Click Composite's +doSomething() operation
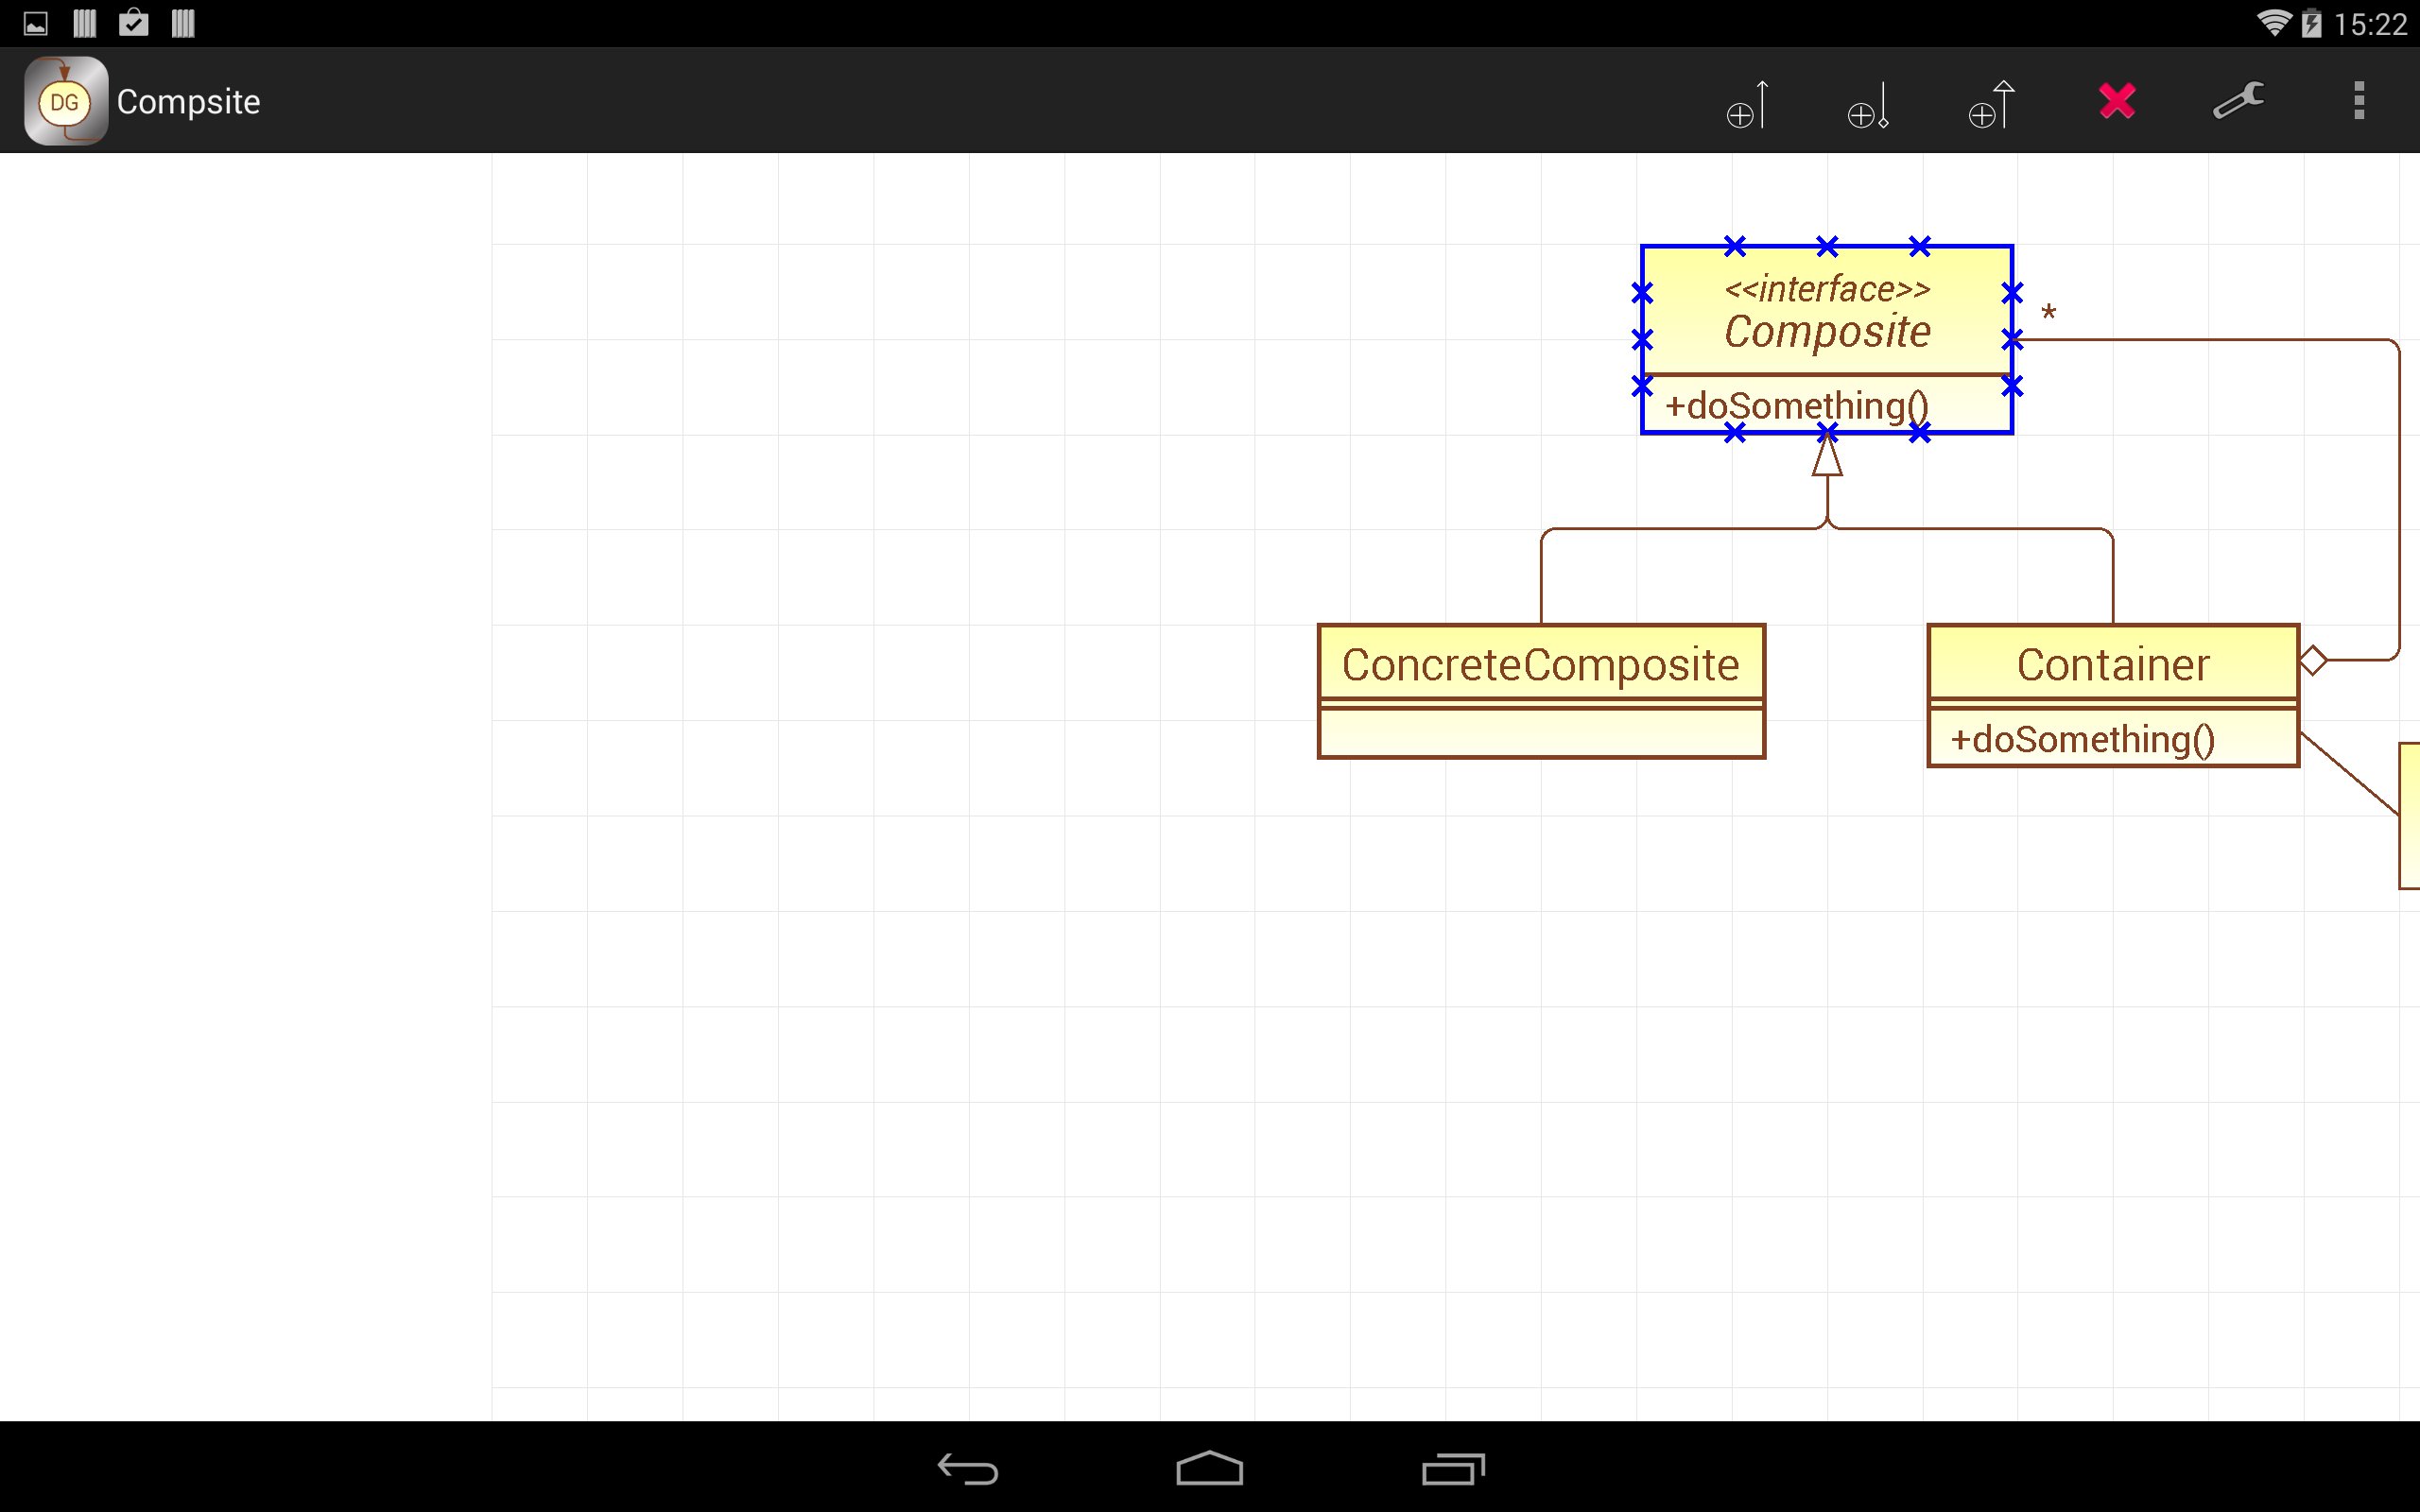 [1796, 406]
